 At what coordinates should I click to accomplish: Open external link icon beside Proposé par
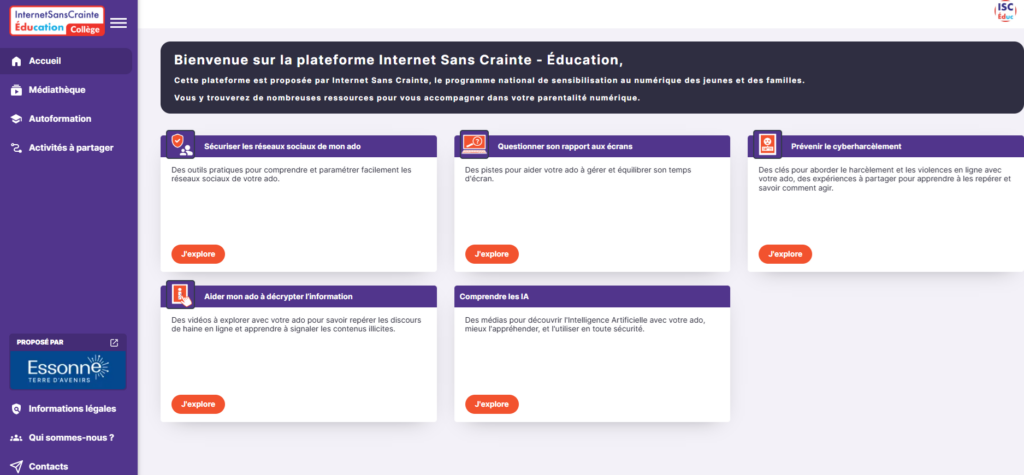[x=114, y=342]
